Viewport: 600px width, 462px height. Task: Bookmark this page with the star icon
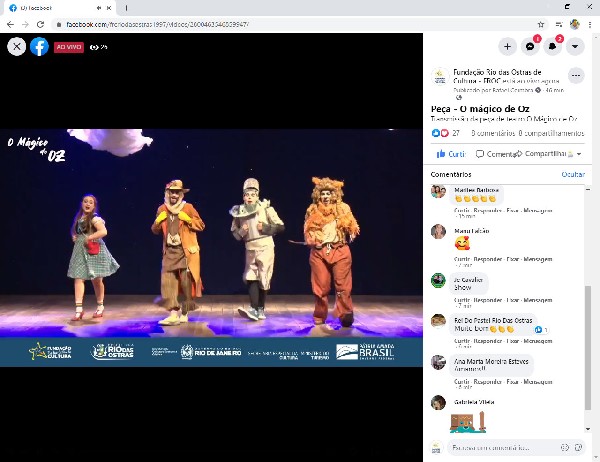[541, 23]
